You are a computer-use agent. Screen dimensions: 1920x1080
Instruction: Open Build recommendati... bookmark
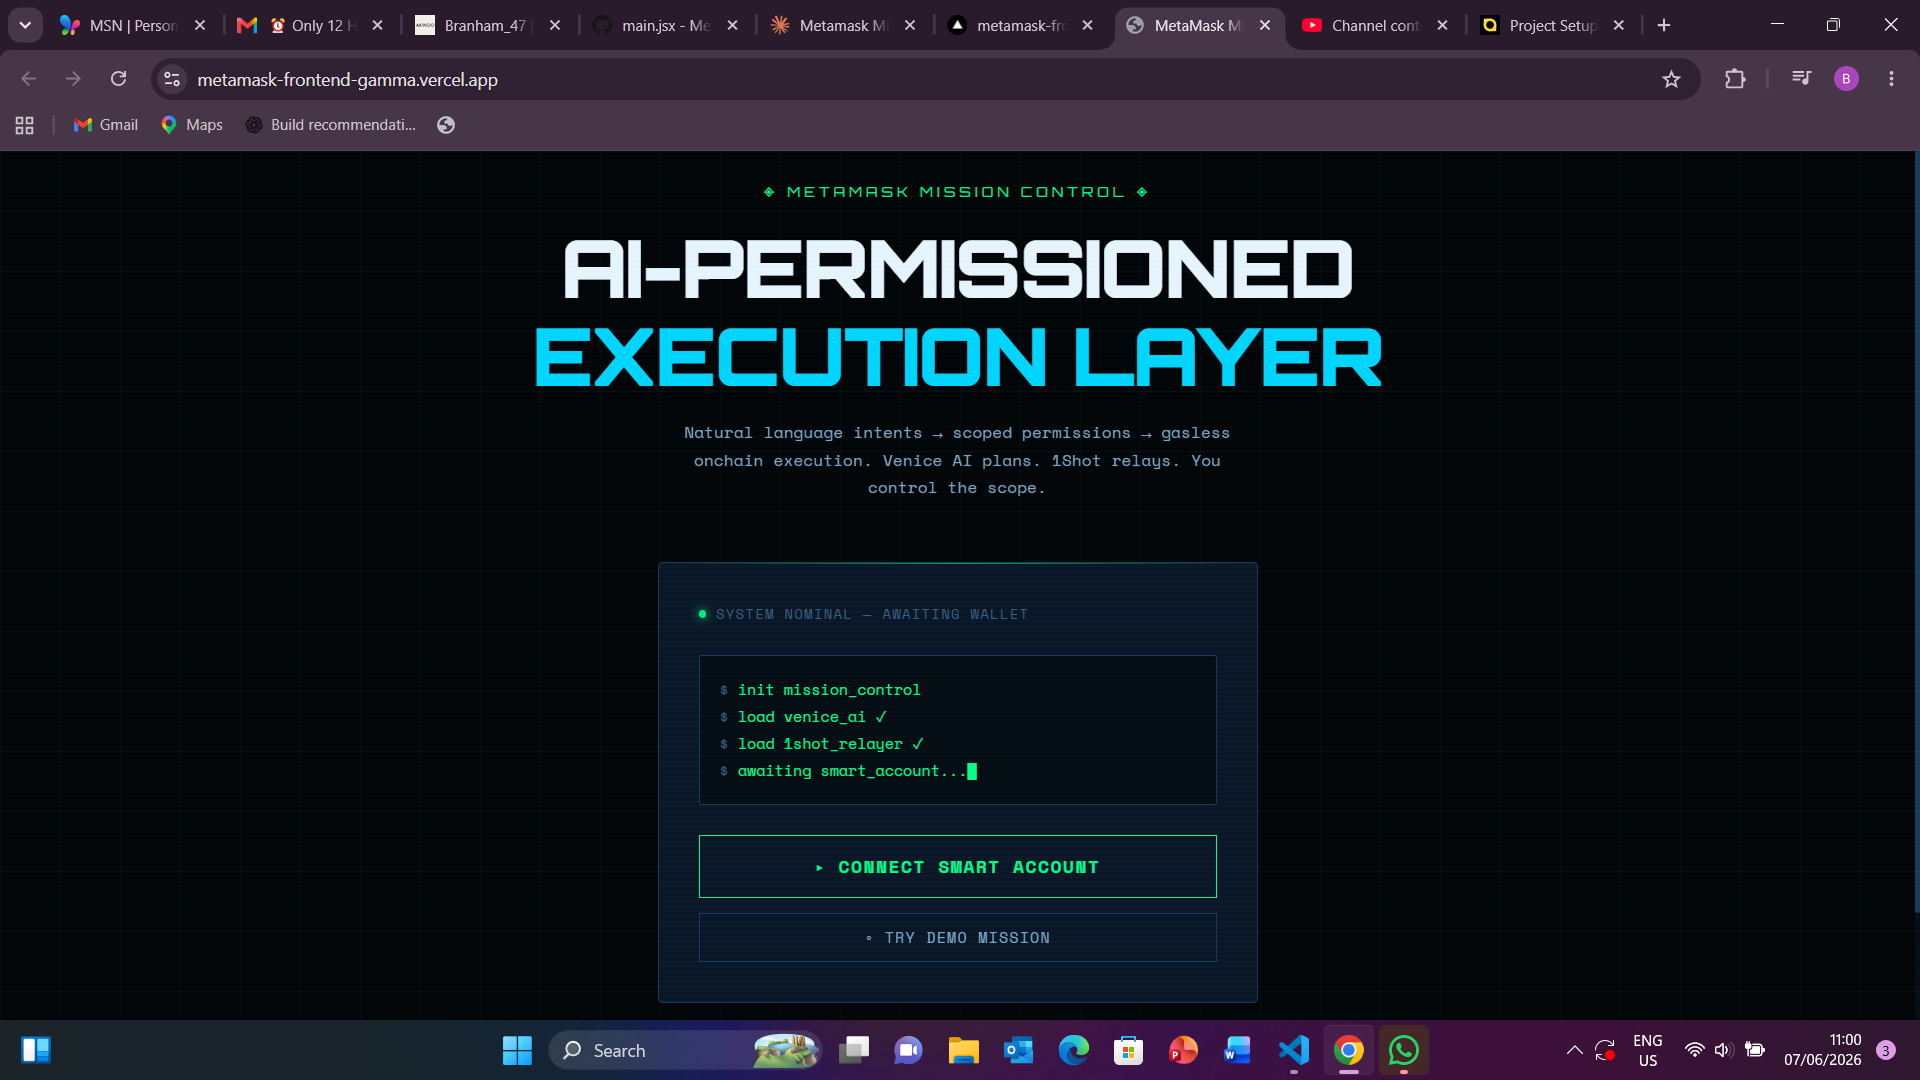331,125
